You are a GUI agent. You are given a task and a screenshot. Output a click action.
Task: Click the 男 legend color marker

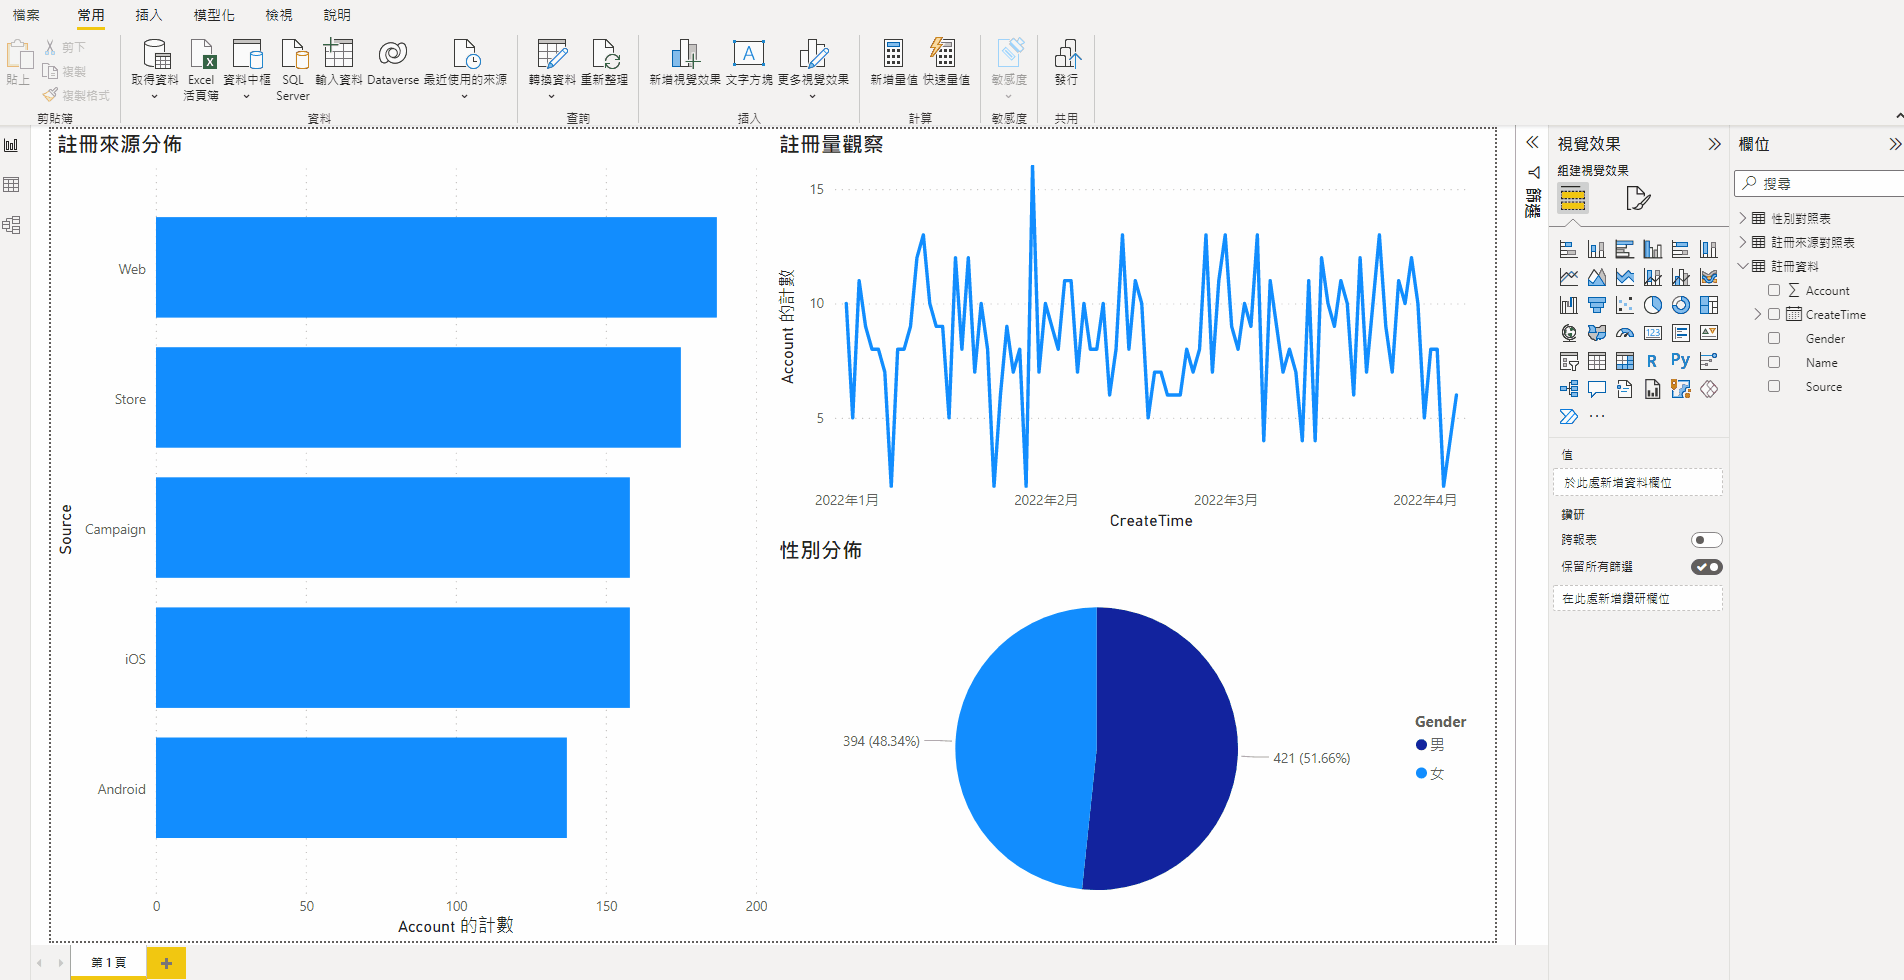(x=1421, y=745)
